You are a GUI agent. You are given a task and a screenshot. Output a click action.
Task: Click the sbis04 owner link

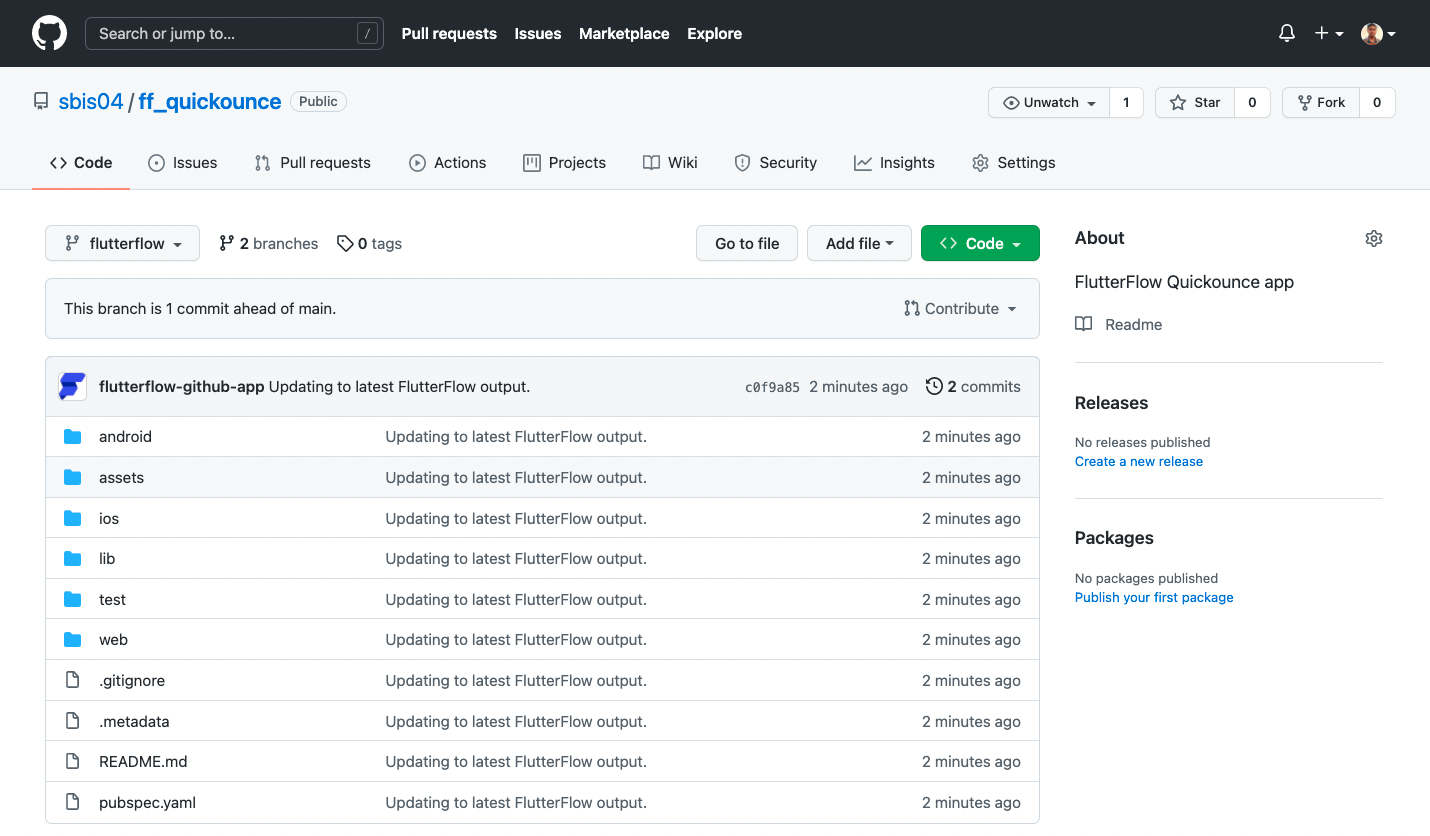click(91, 101)
